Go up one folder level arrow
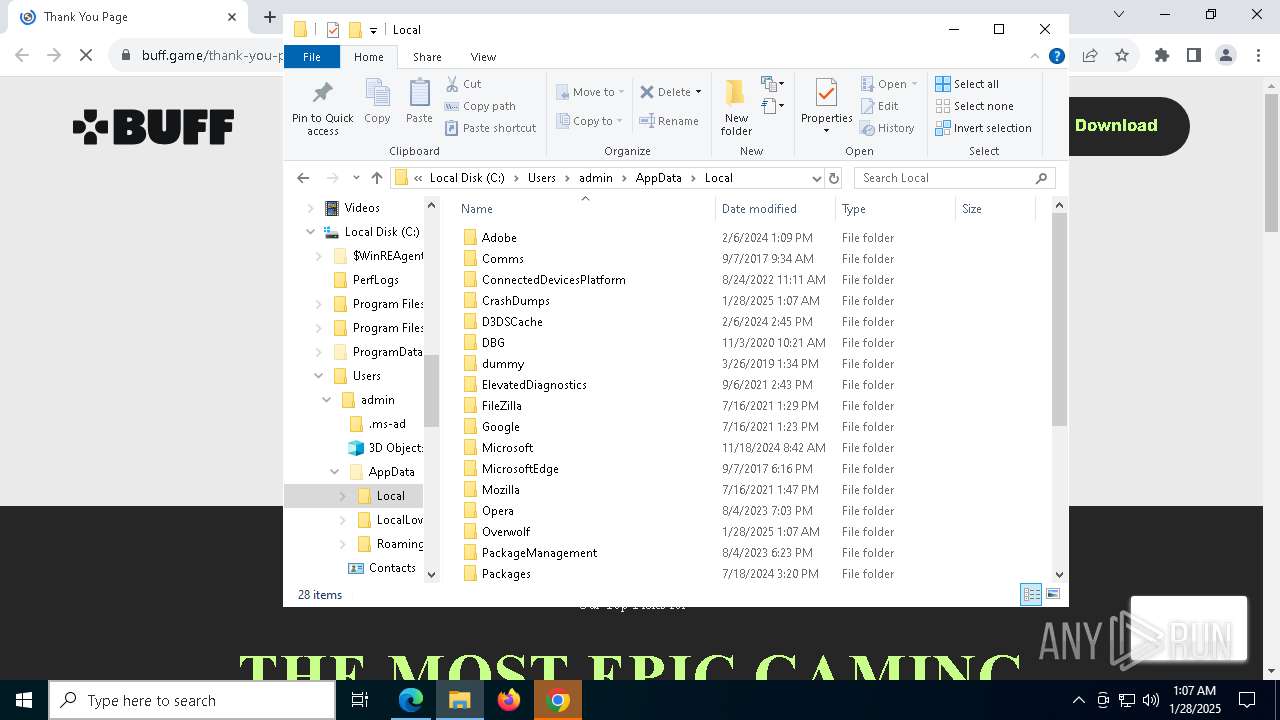The width and height of the screenshot is (1280, 720). point(377,178)
